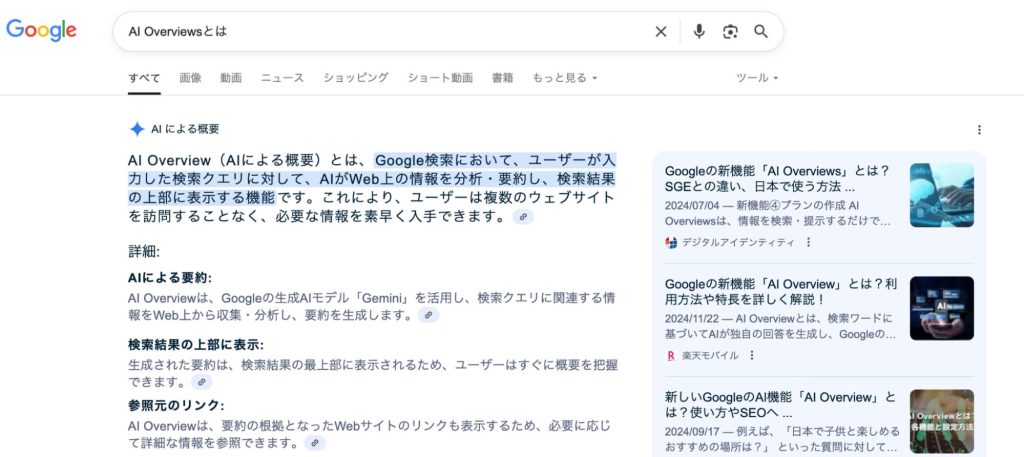Click the デジタルアイデンティティ source name
This screenshot has height=457, width=1024.
[739, 242]
